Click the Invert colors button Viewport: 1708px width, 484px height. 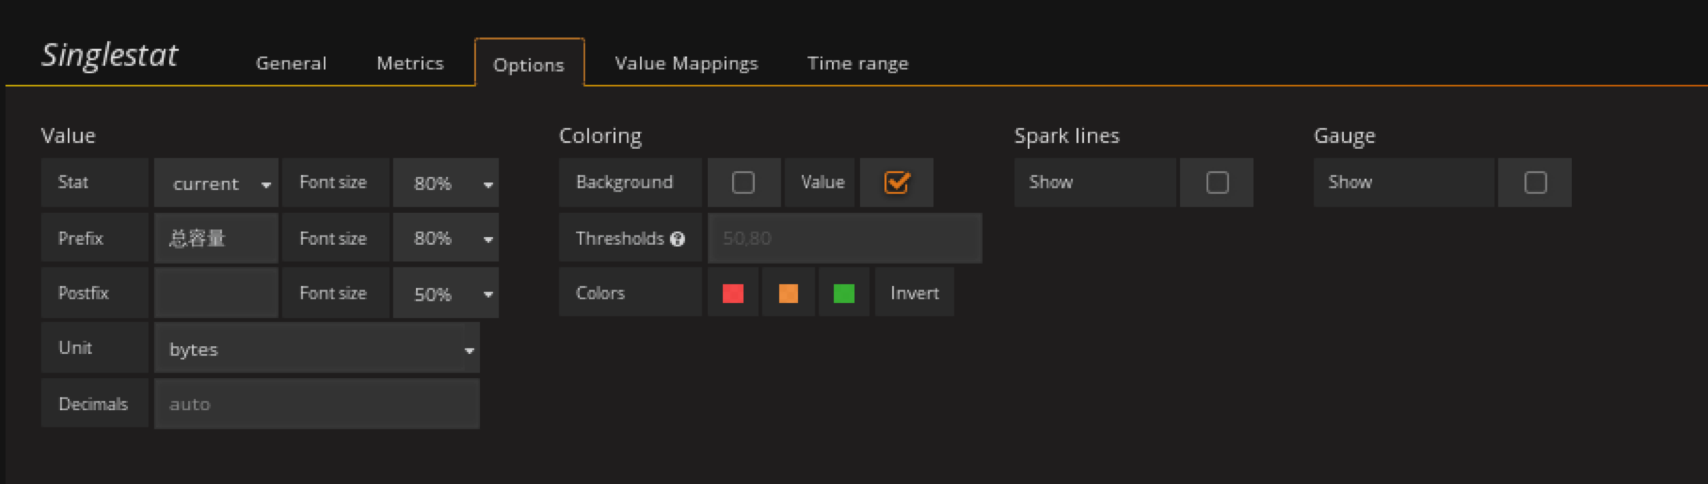(x=914, y=293)
